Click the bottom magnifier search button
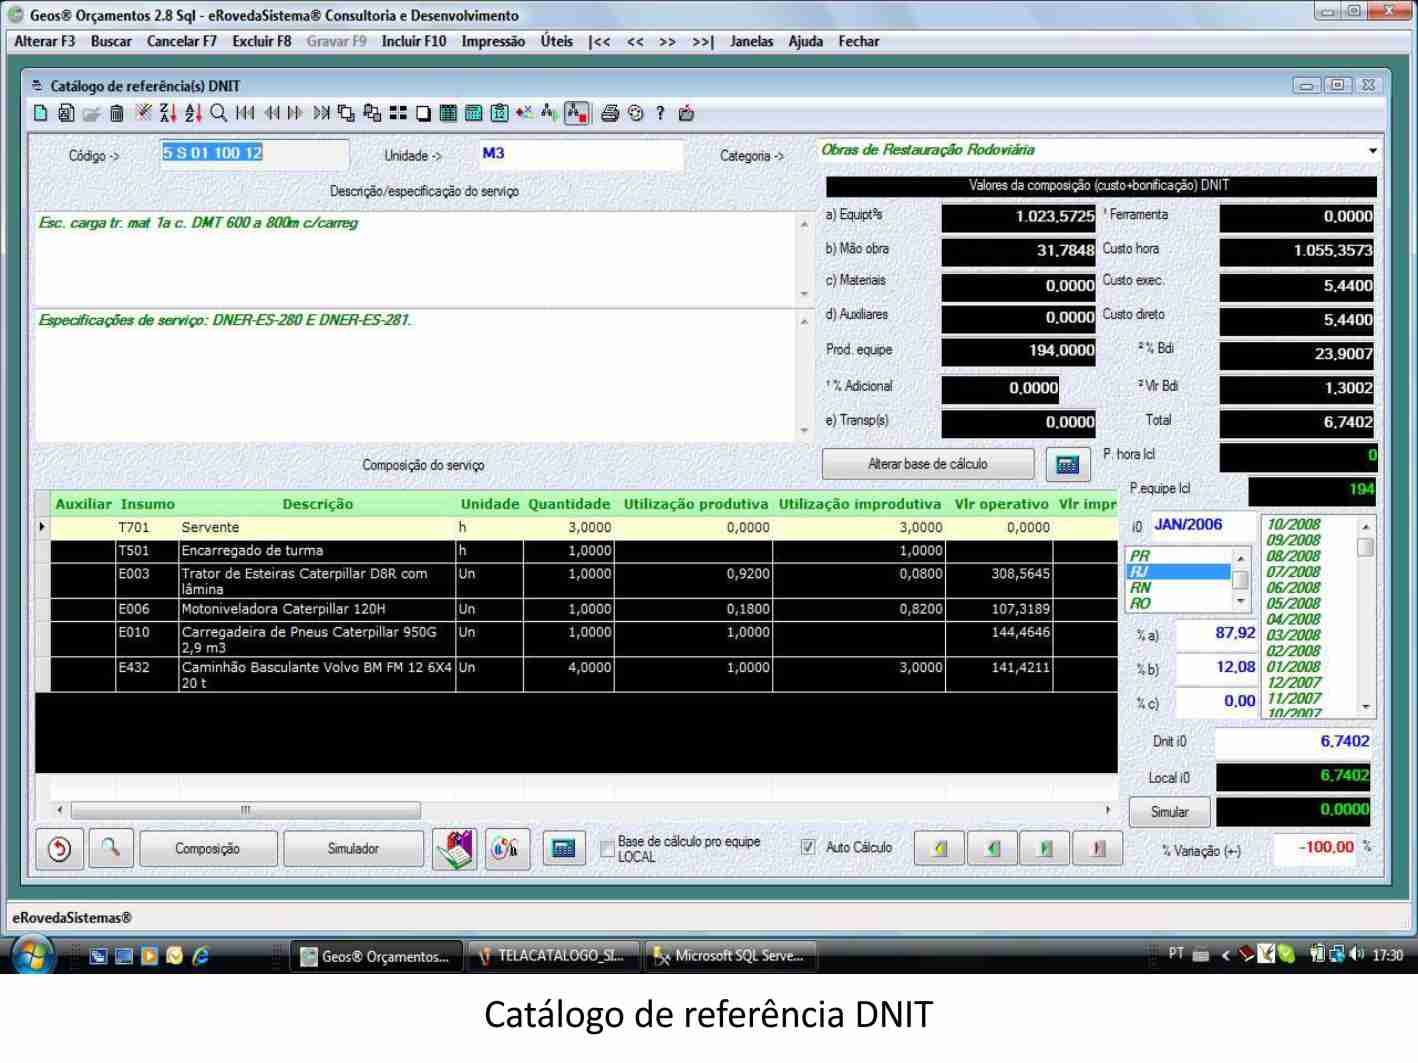This screenshot has height=1063, width=1418. tap(111, 849)
